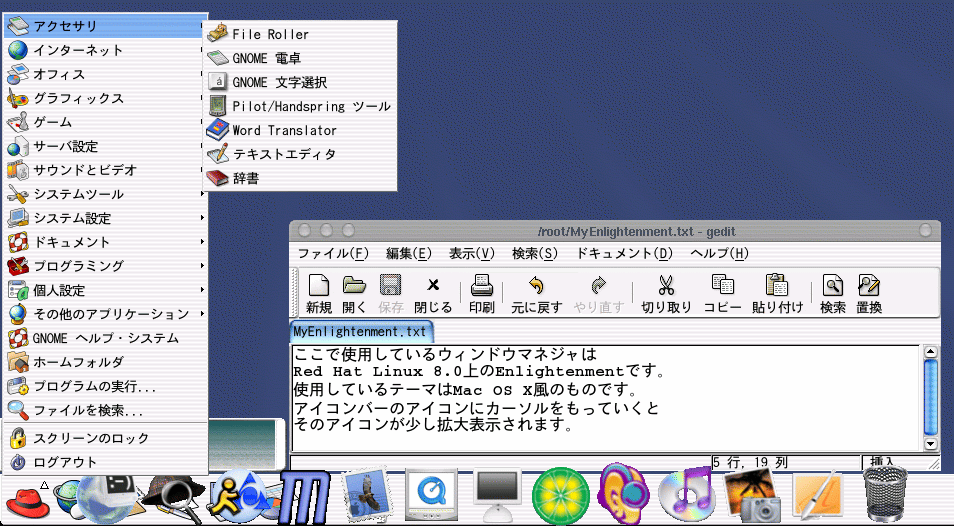954x526 pixels.
Task: Expand その他のアプリケーション submenu
Action: 105,314
